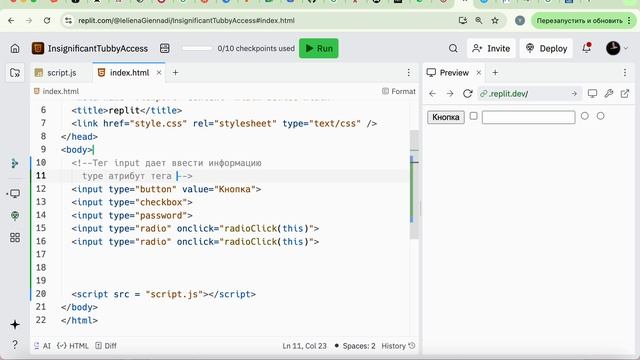This screenshot has height=360, width=640.
Task: Open the search magnifier in the Replit header
Action: click(x=453, y=49)
